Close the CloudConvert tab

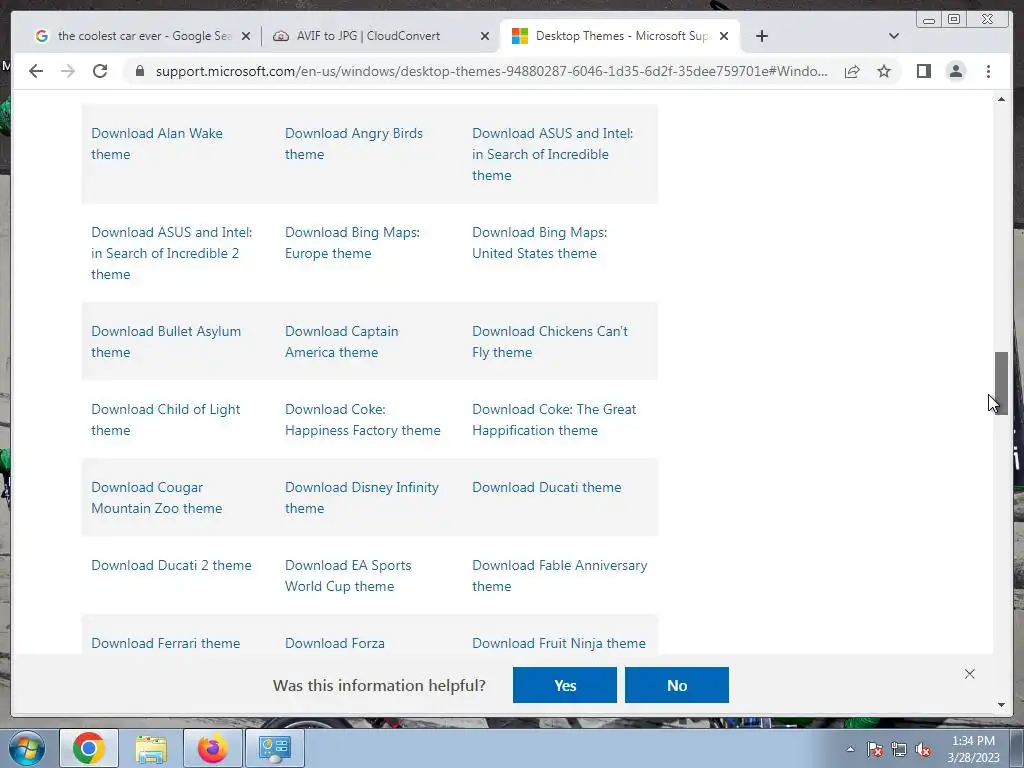pyautogui.click(x=485, y=37)
